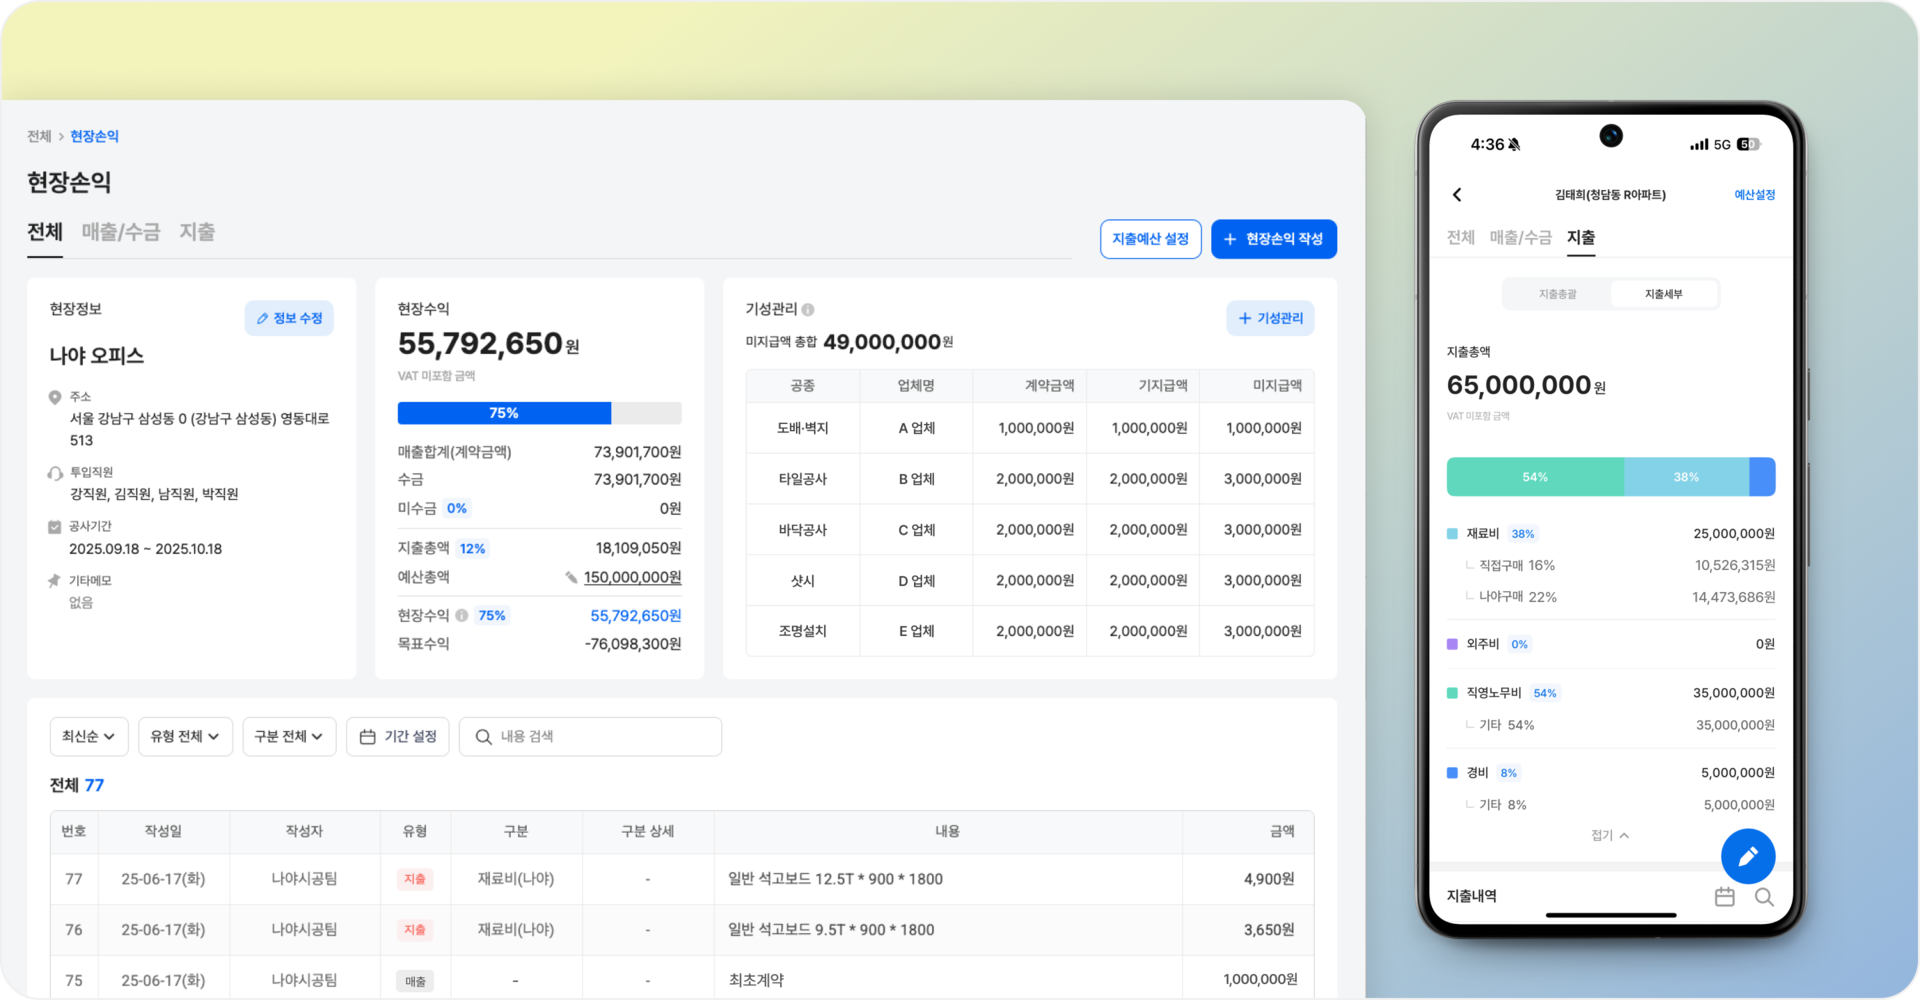1920x1000 pixels.
Task: Open the blue 55,792,650원 profit link
Action: pyautogui.click(x=636, y=616)
